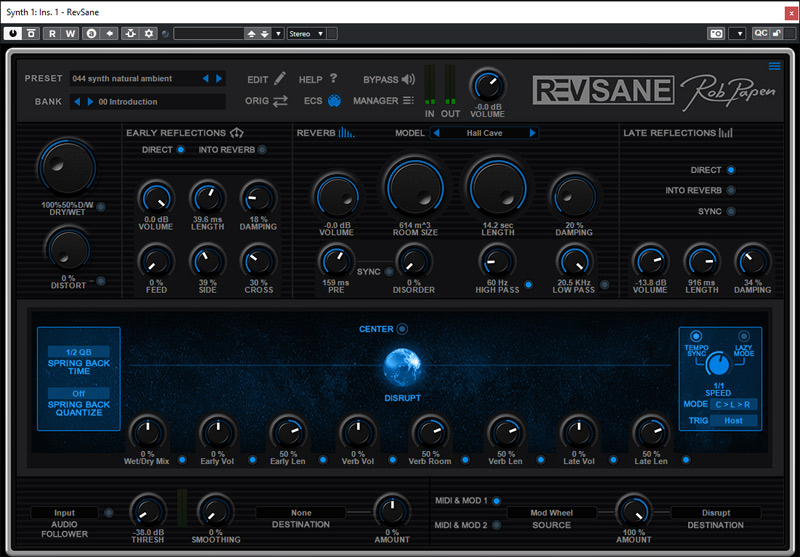The height and width of the screenshot is (557, 800).
Task: Click the Spring Back Quantize Off button
Action: [78, 393]
